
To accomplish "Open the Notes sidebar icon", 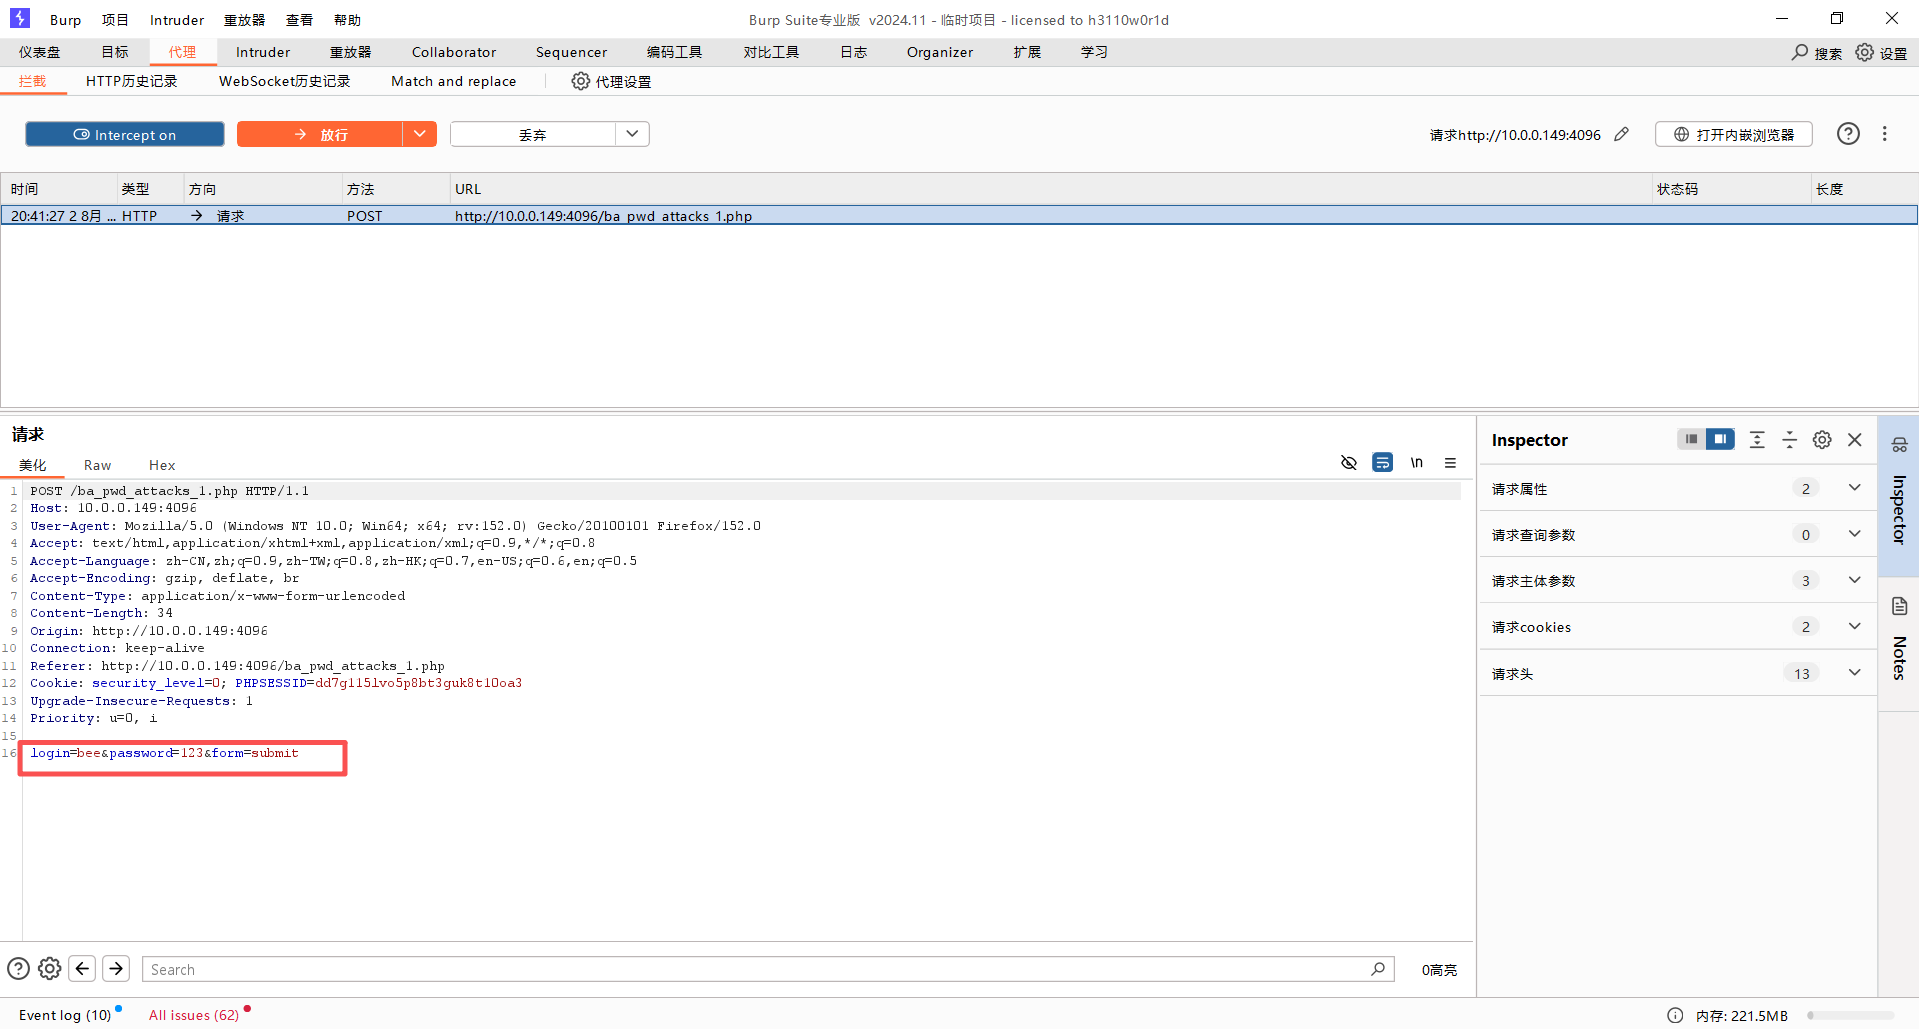I will (x=1900, y=606).
